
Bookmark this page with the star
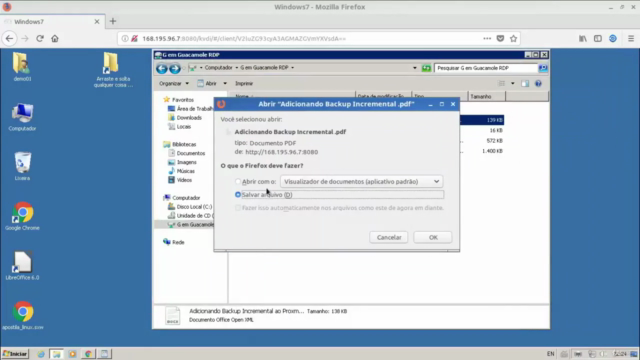pyautogui.click(x=513, y=38)
